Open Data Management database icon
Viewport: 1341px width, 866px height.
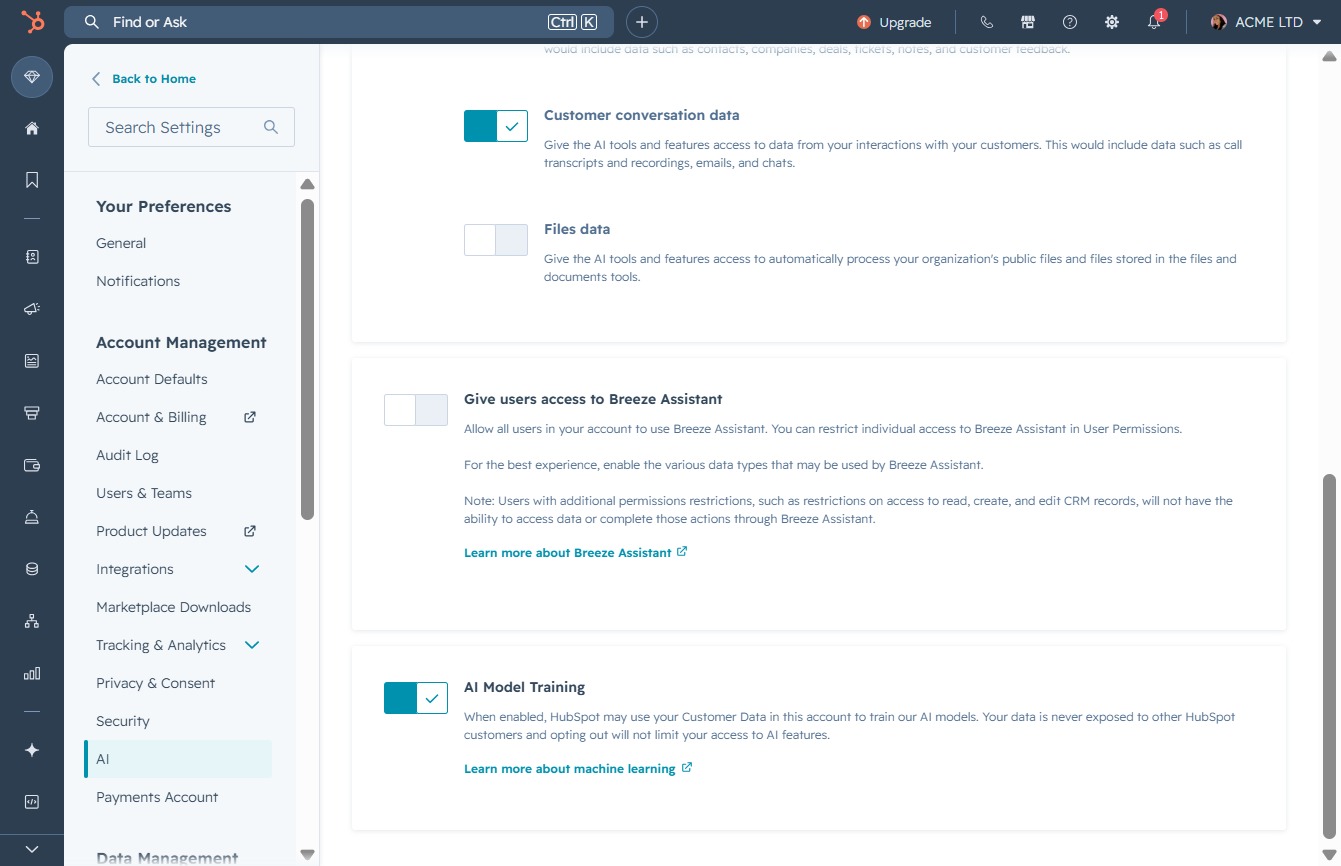[x=32, y=569]
